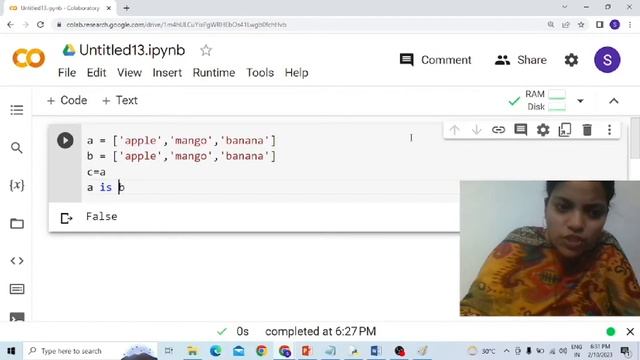Open a new browser tab

pyautogui.click(x=126, y=8)
